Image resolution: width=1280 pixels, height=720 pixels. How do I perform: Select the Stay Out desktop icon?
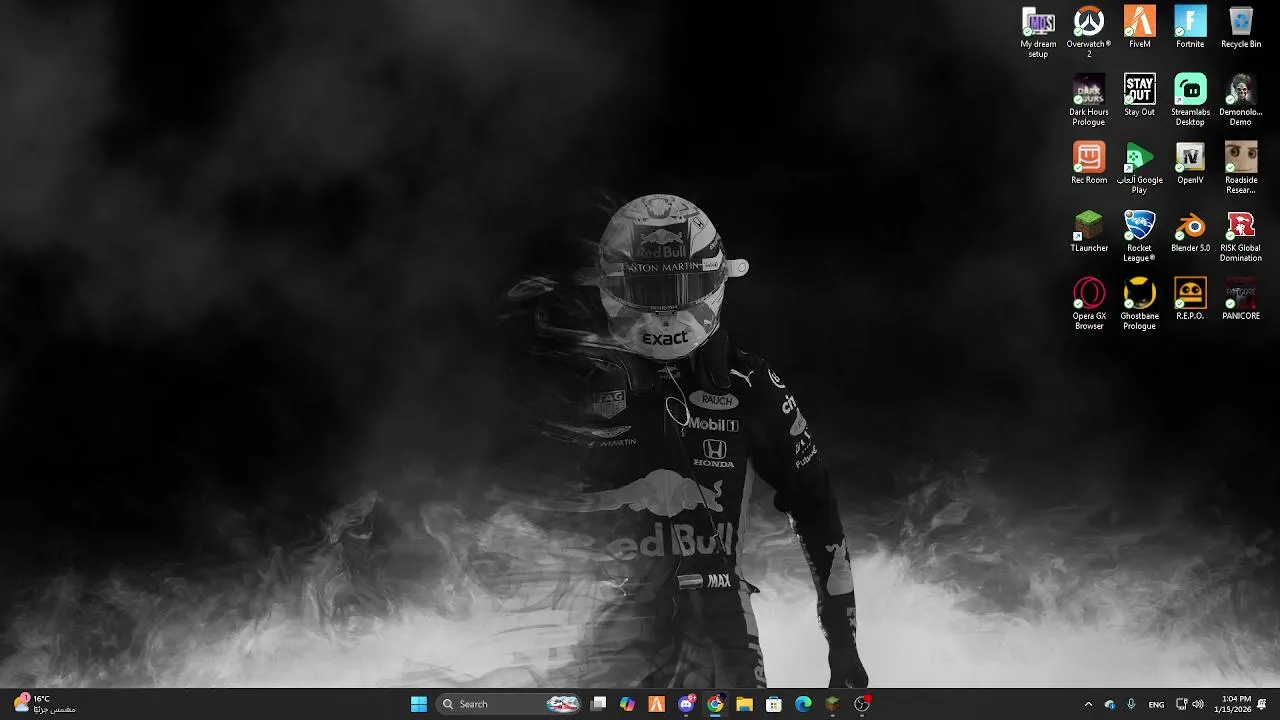pyautogui.click(x=1140, y=96)
